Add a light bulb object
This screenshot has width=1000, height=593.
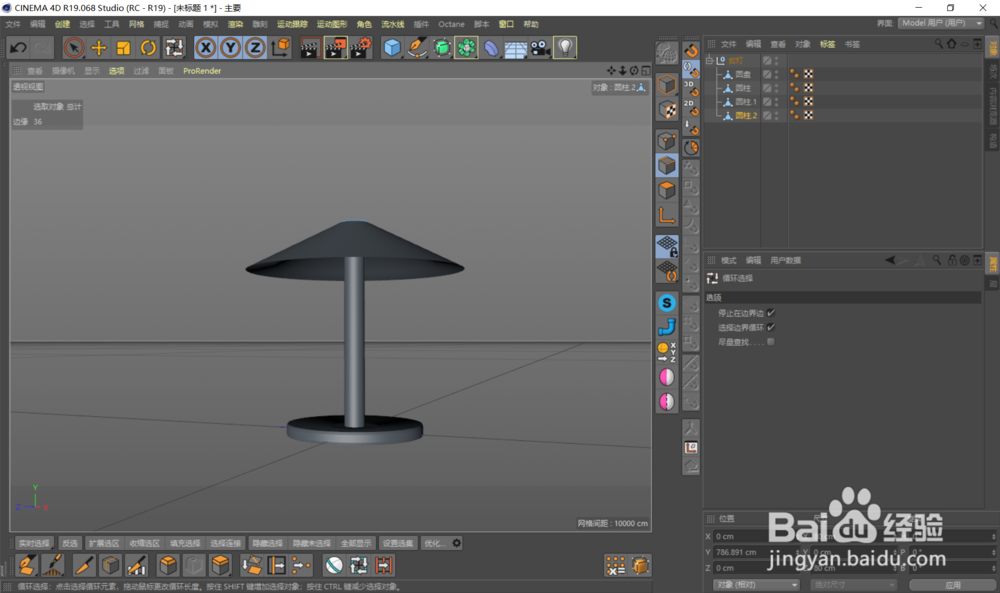[565, 48]
